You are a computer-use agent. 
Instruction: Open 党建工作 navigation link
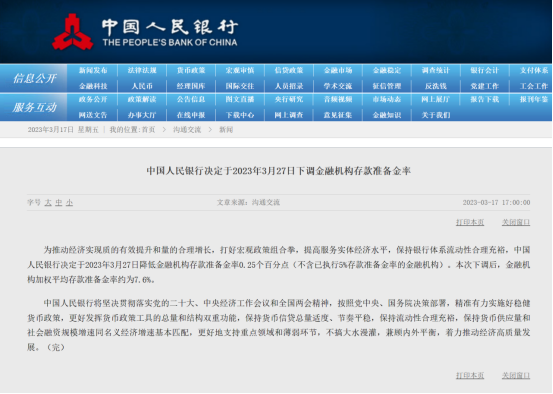pos(485,86)
